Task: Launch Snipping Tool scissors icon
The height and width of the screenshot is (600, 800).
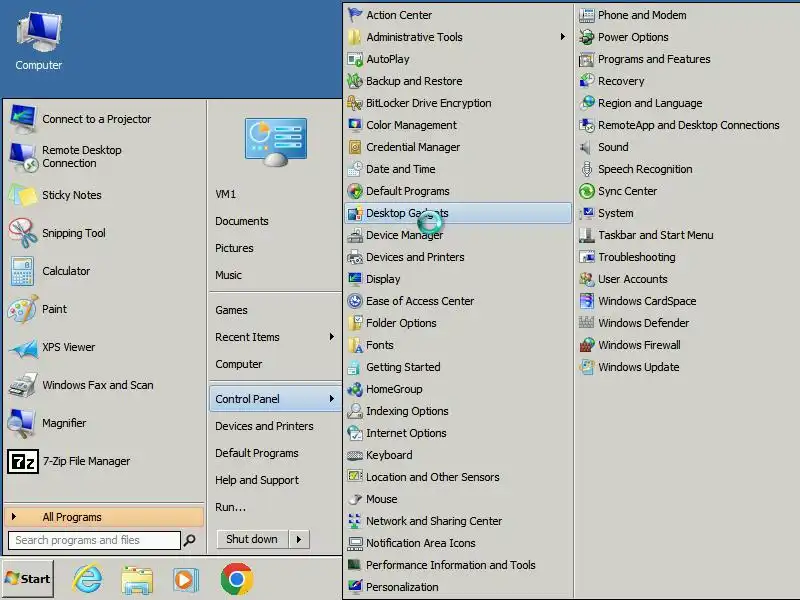Action: [22, 233]
